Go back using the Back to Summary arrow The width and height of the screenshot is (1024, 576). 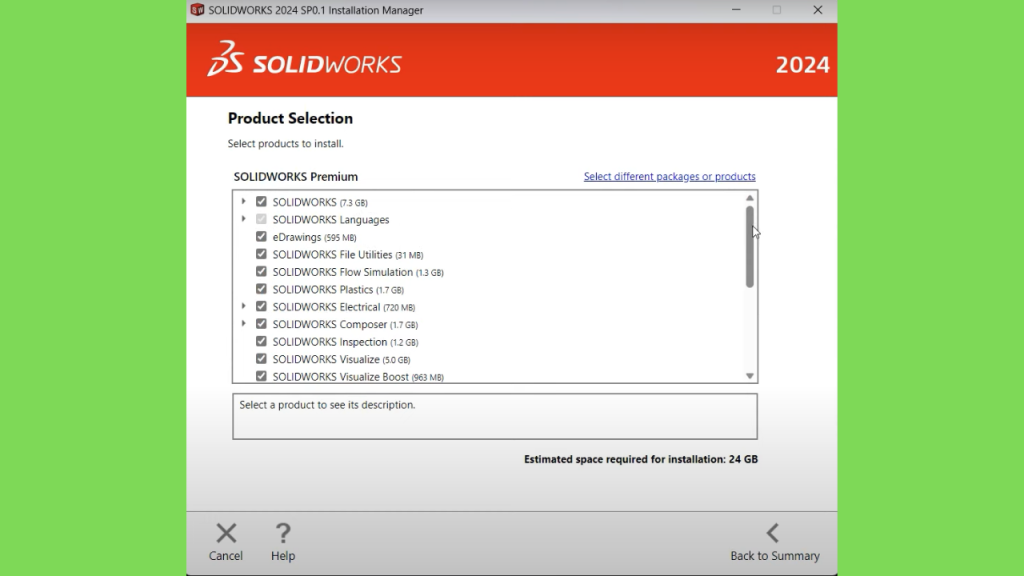click(773, 533)
